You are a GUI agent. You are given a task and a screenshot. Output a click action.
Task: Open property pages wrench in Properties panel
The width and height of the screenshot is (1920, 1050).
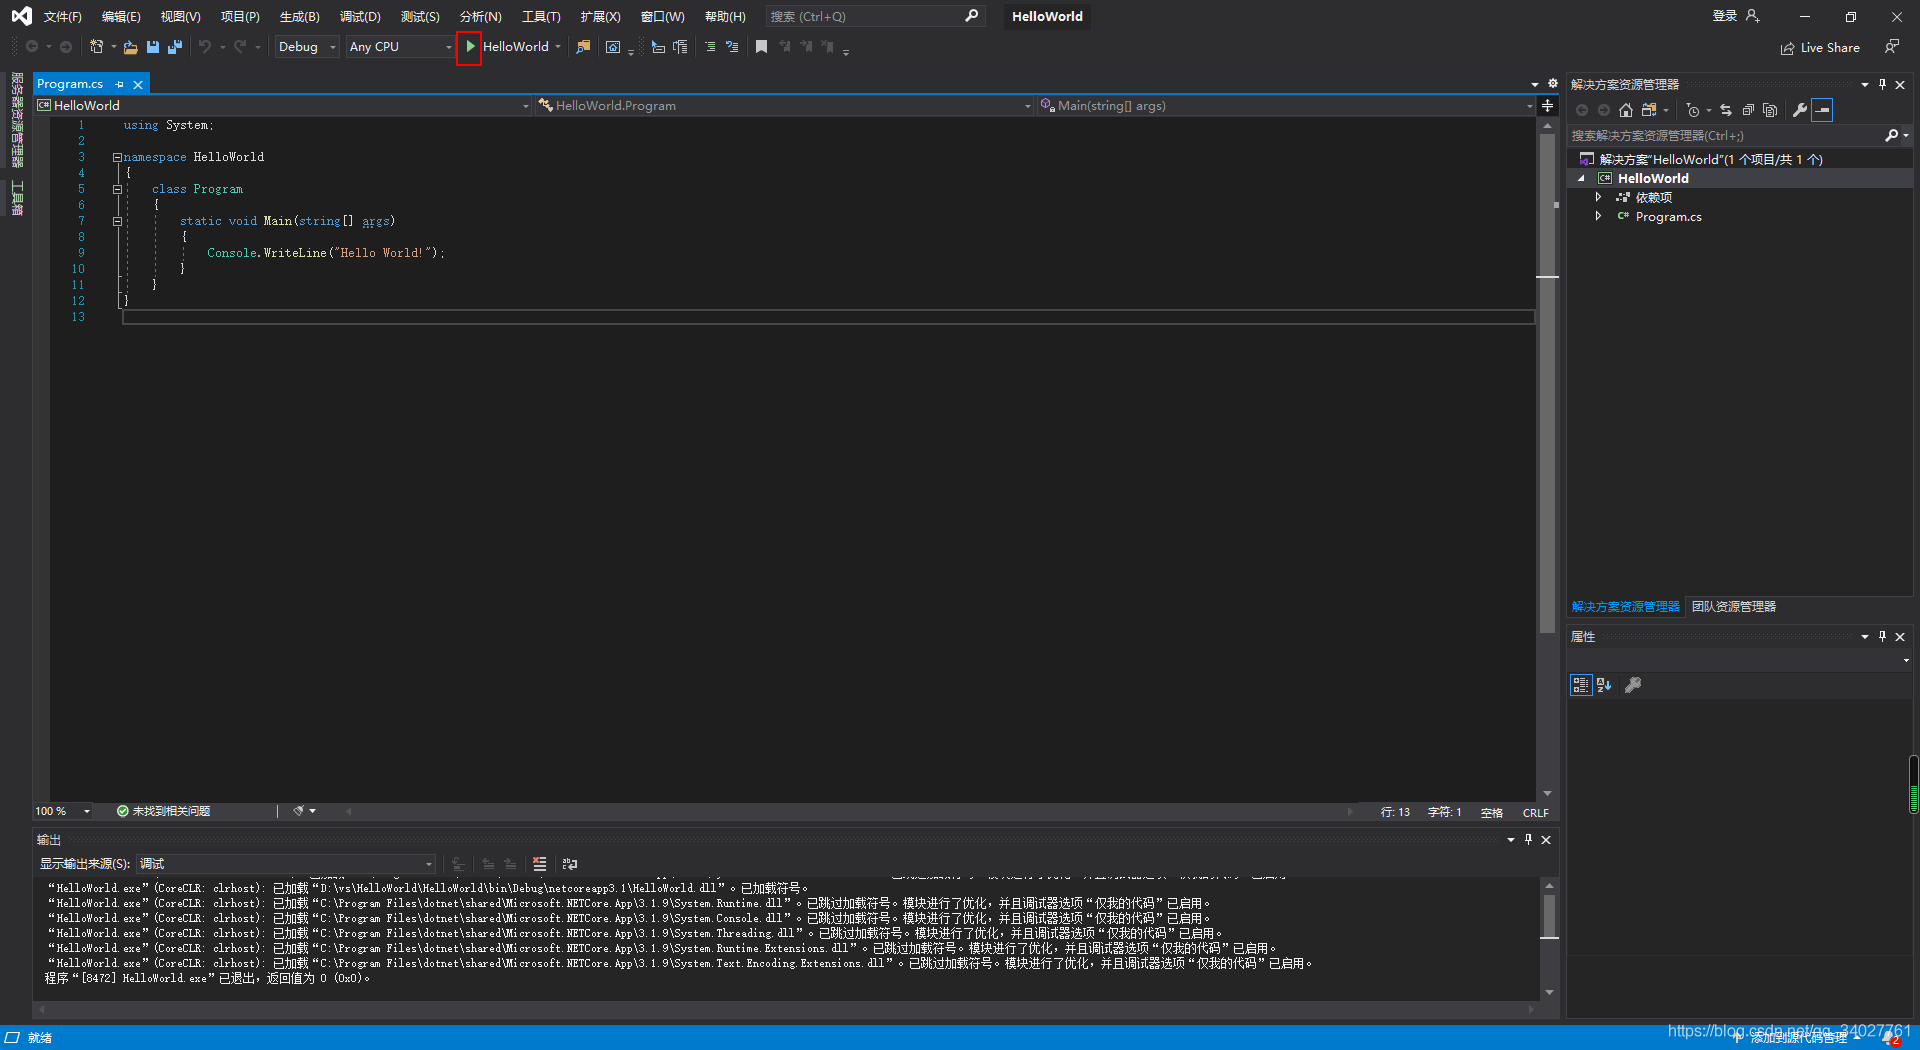click(1633, 685)
